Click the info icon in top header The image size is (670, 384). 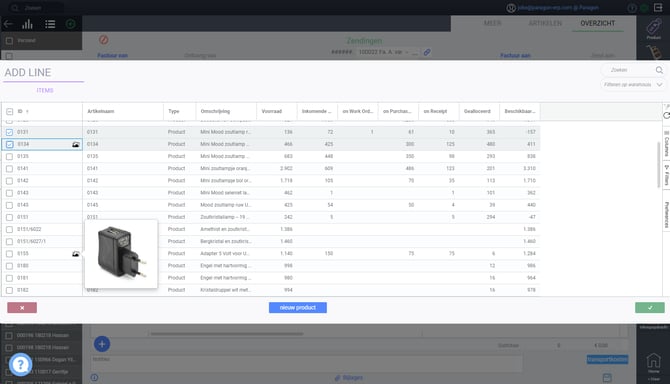tap(632, 8)
